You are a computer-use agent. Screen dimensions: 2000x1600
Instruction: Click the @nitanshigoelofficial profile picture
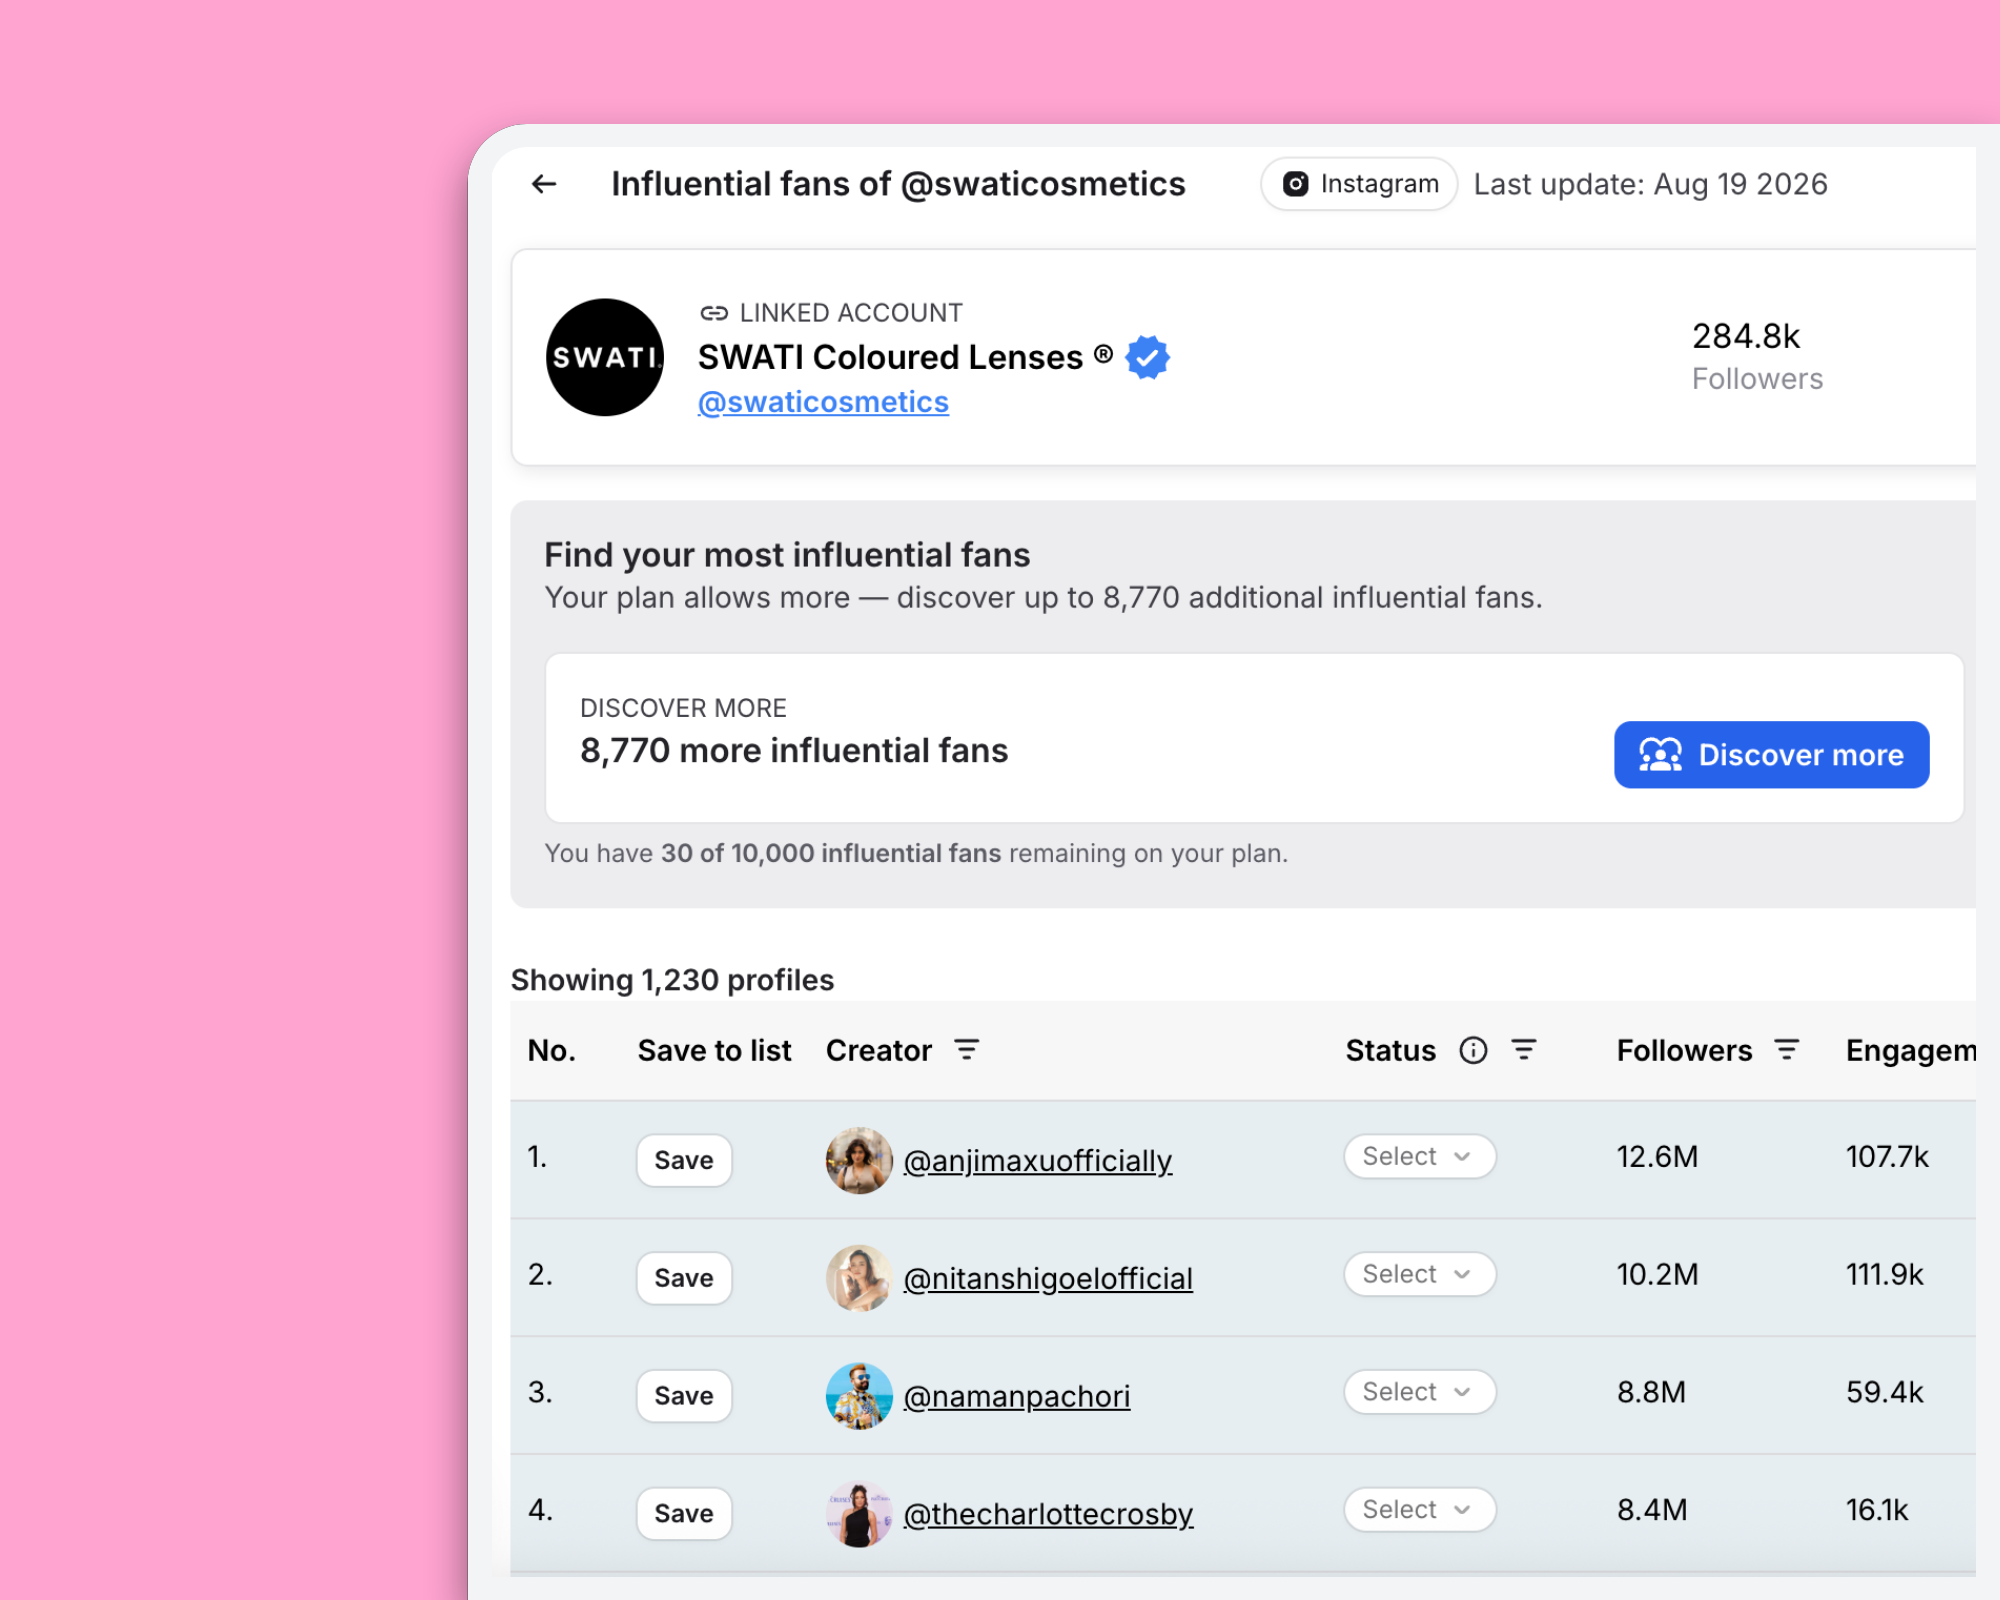pyautogui.click(x=859, y=1278)
